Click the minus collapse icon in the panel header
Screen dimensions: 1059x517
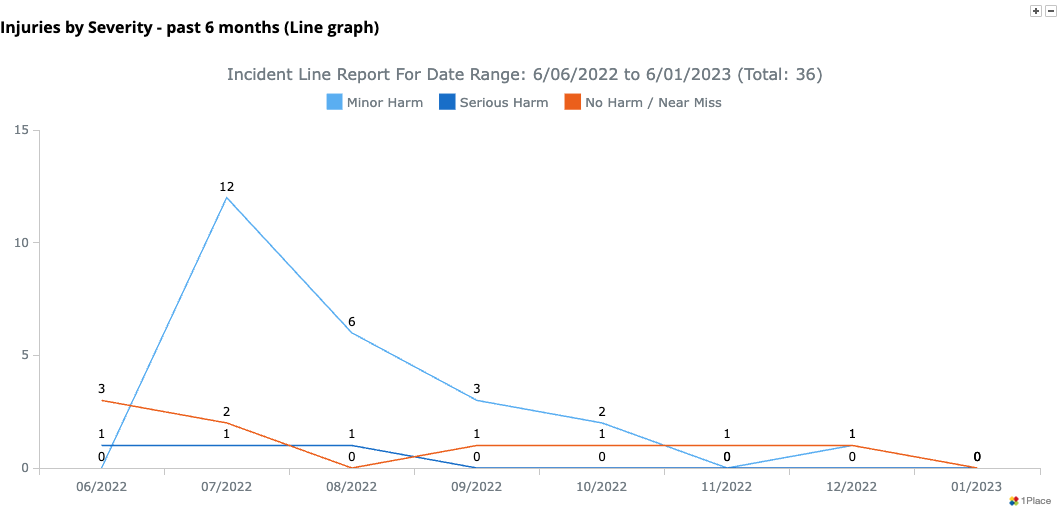(1050, 9)
